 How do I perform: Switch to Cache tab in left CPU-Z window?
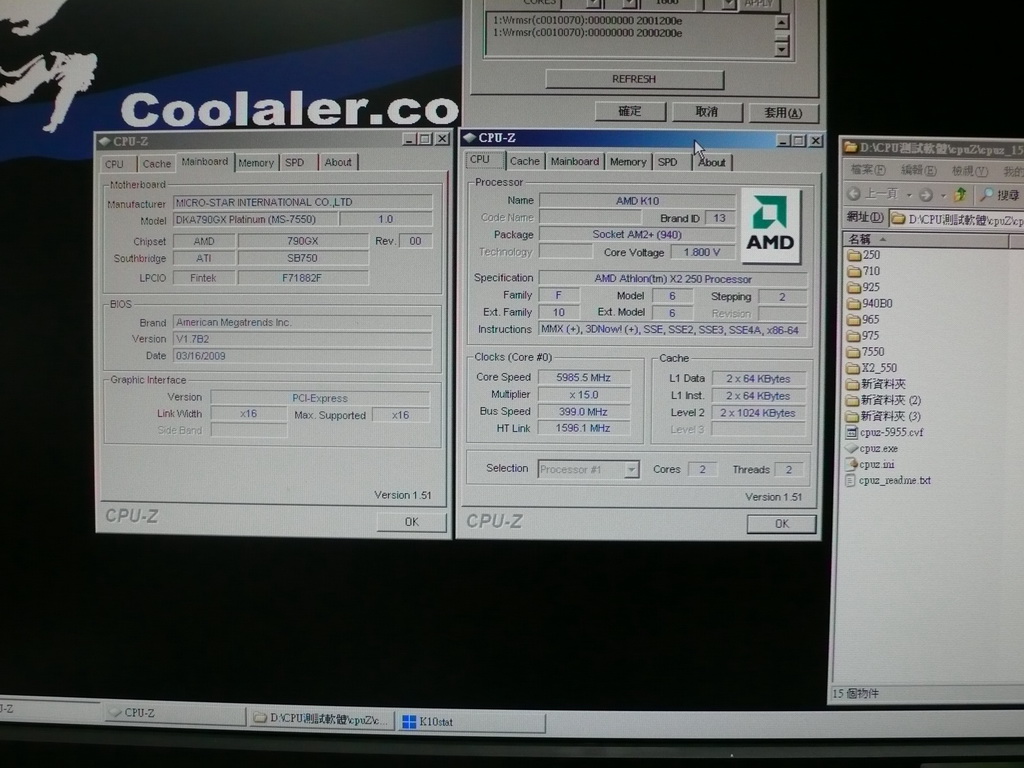pyautogui.click(x=157, y=164)
